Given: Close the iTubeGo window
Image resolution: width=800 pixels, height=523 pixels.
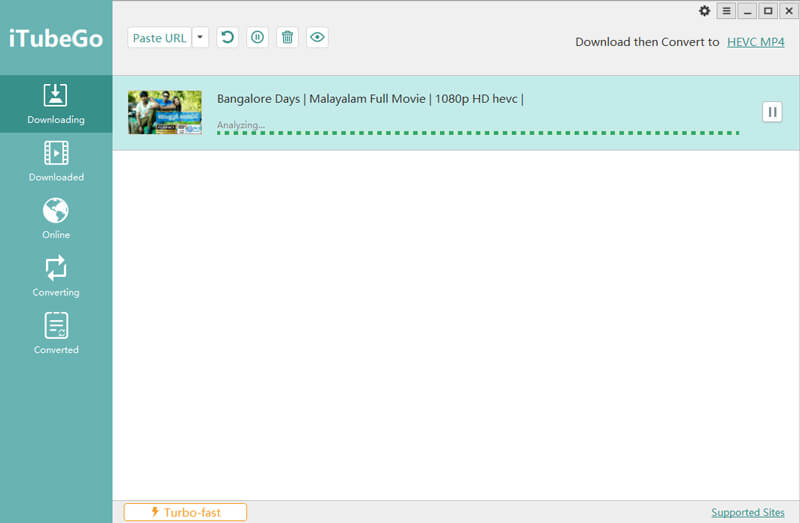Looking at the screenshot, I should coord(789,11).
